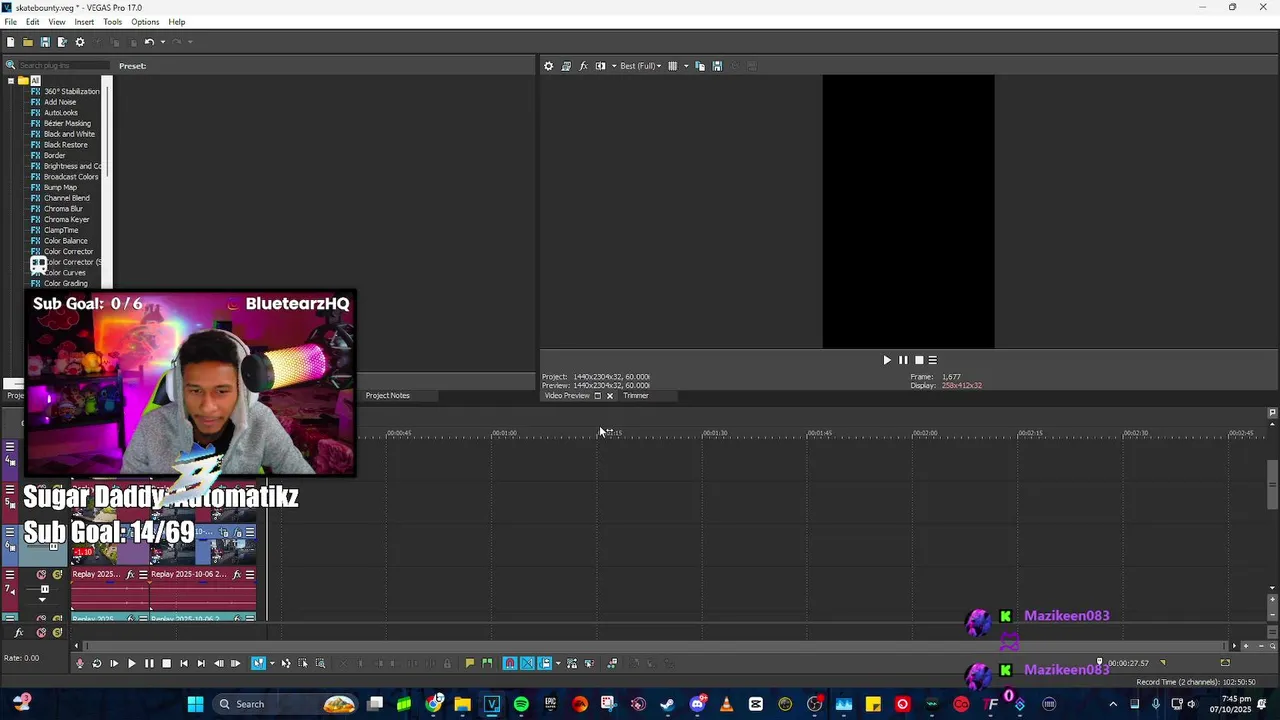
Task: Toggle preview on external monitor icon
Action: click(x=566, y=66)
